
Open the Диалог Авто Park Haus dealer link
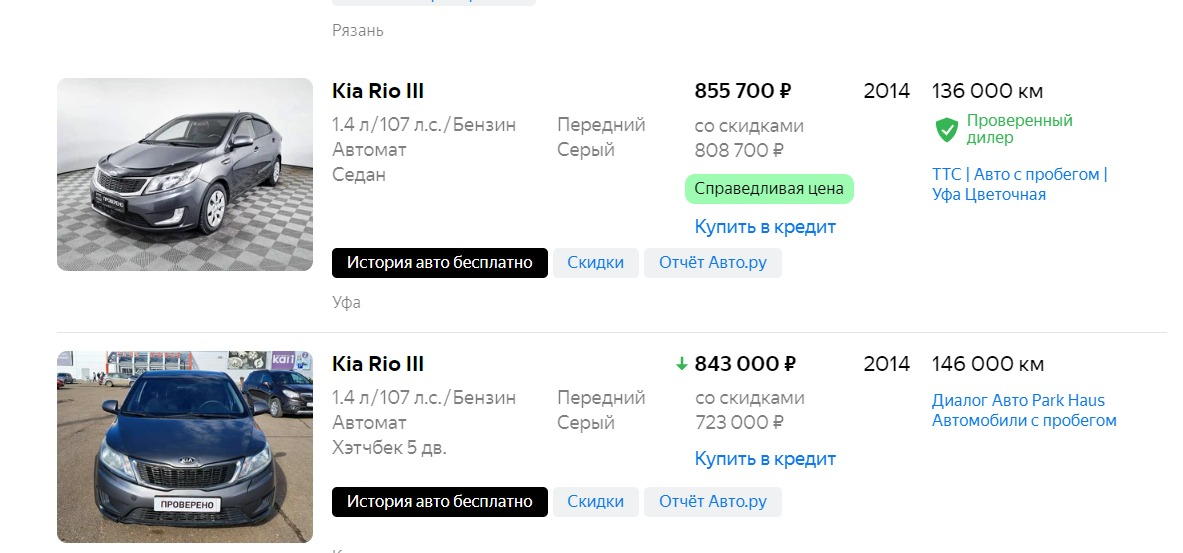1024,411
